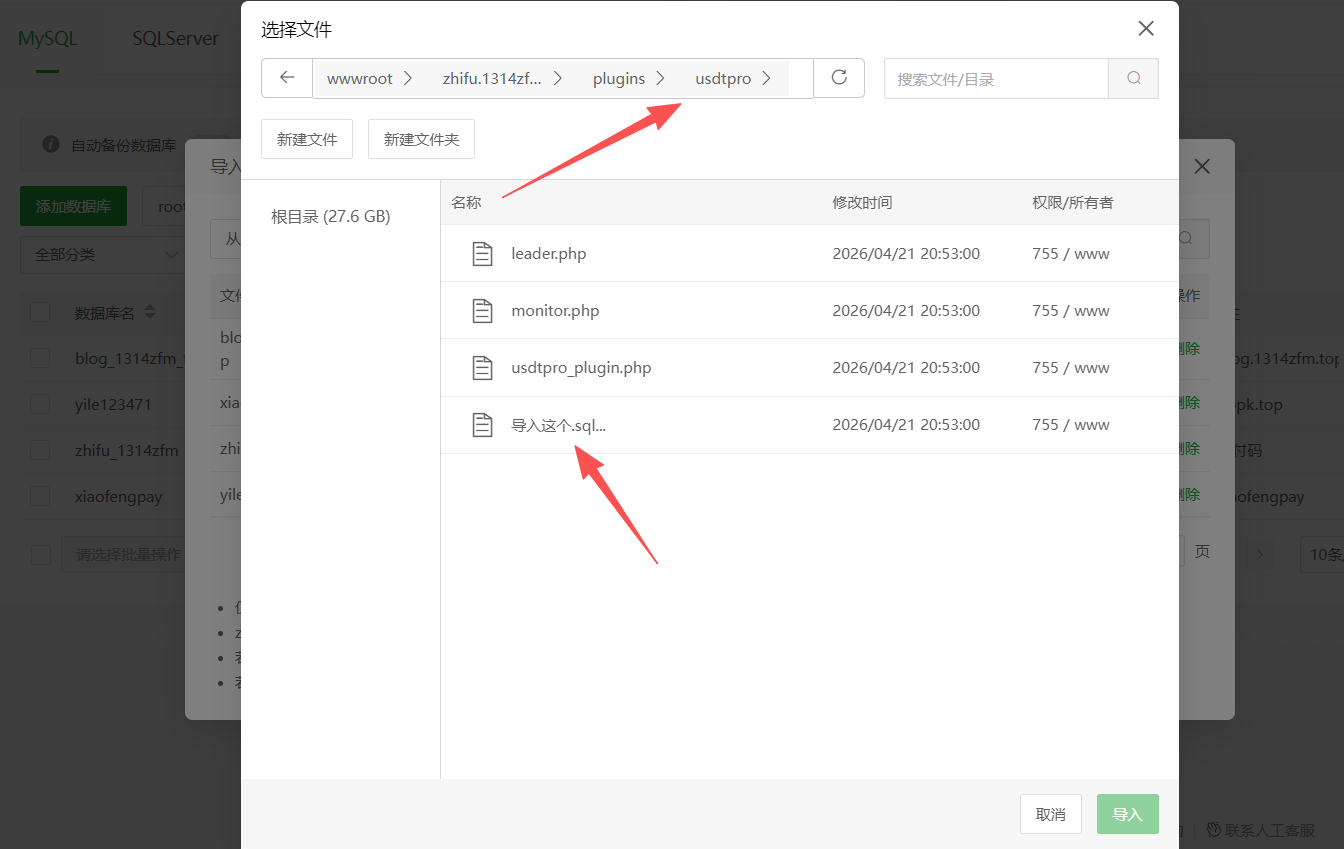Viewport: 1344px width, 849px height.
Task: Click the file icon next to 导入这个.sql
Action: pyautogui.click(x=483, y=424)
